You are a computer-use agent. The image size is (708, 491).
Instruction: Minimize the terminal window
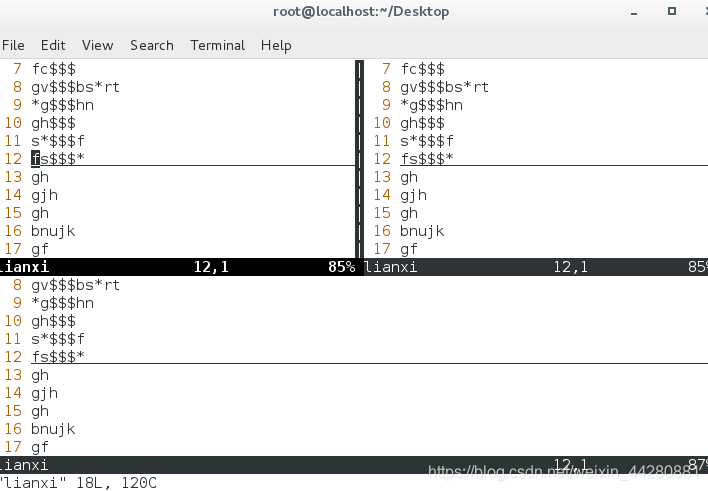634,13
